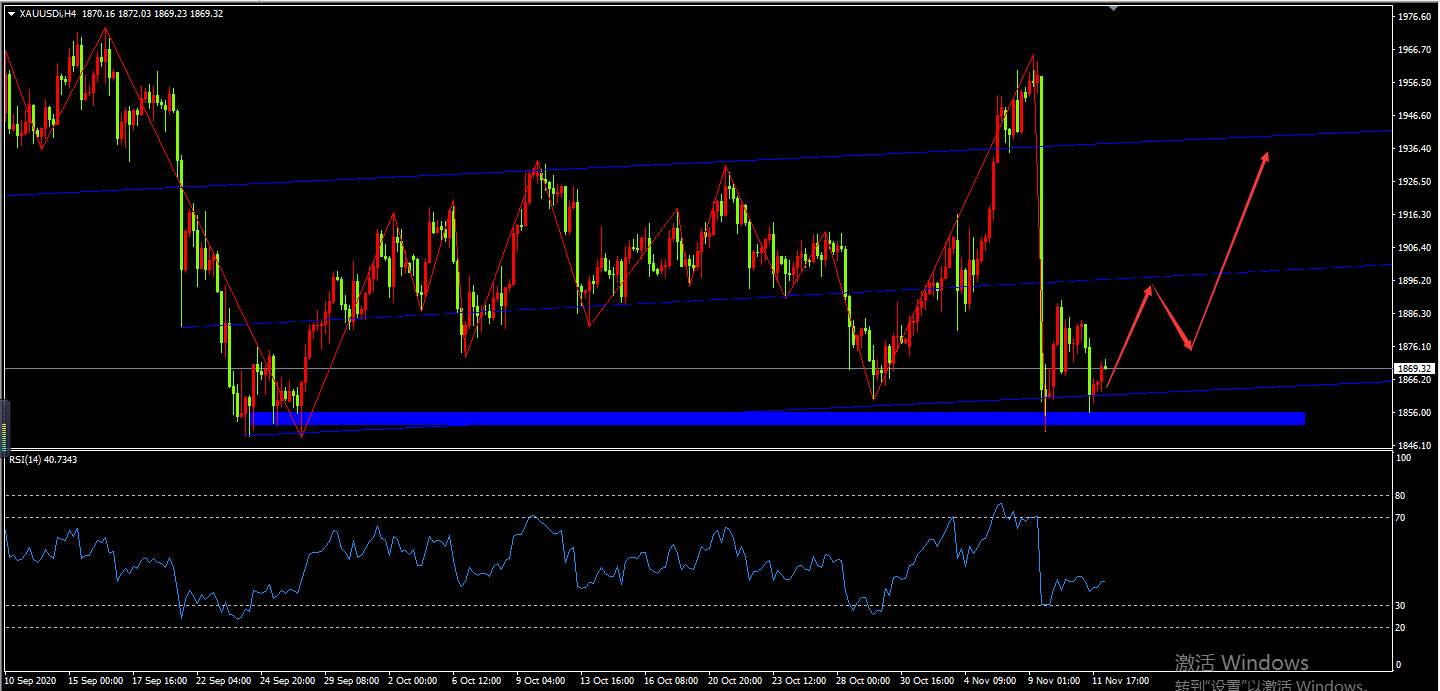
Task: Click the first small red projection arrowhead
Action: click(1149, 289)
